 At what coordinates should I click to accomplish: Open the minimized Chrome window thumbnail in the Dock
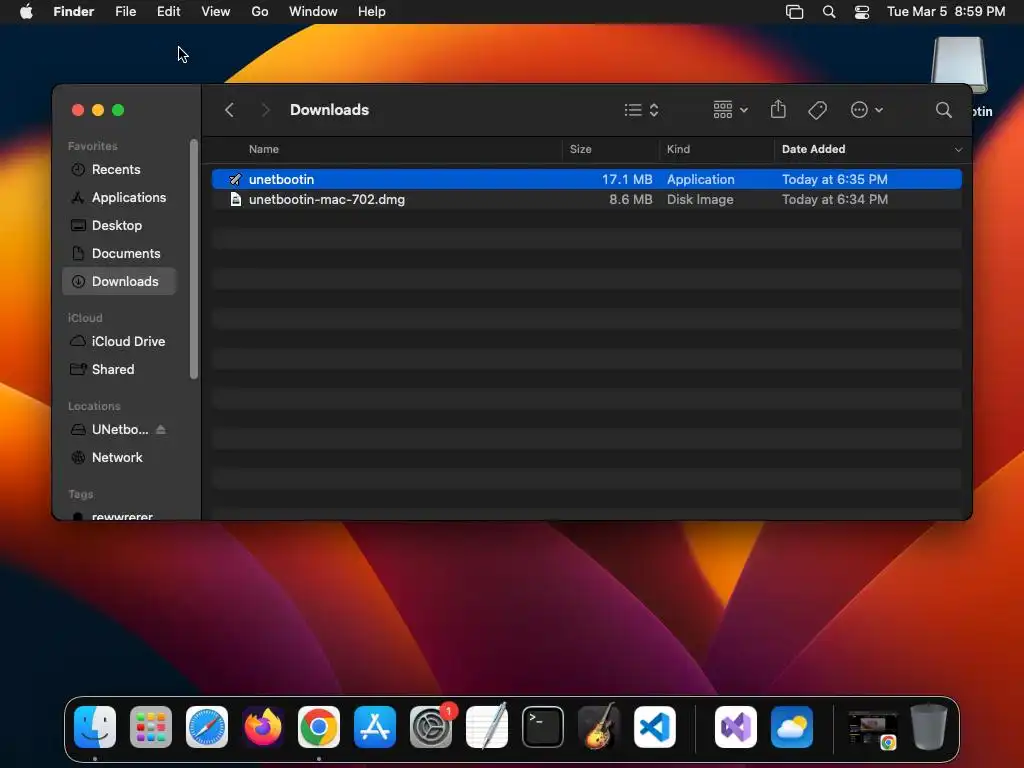[872, 729]
